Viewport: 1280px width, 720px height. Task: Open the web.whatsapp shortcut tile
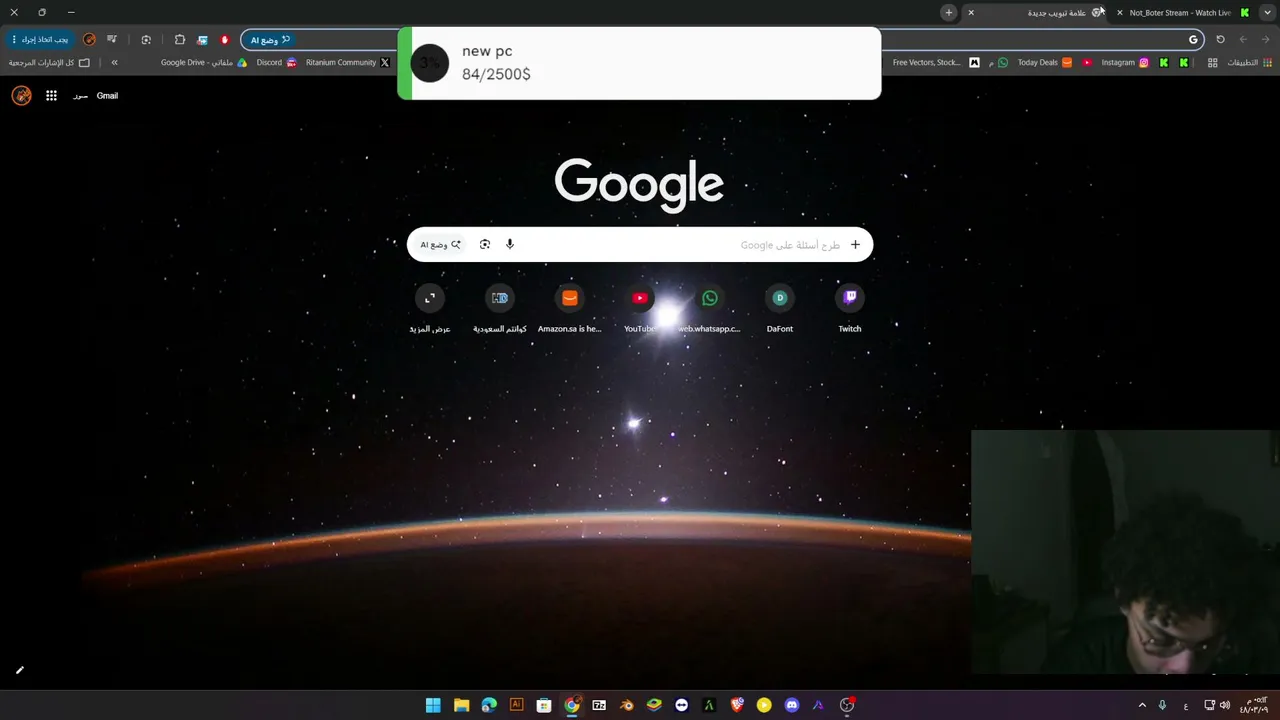pyautogui.click(x=710, y=308)
